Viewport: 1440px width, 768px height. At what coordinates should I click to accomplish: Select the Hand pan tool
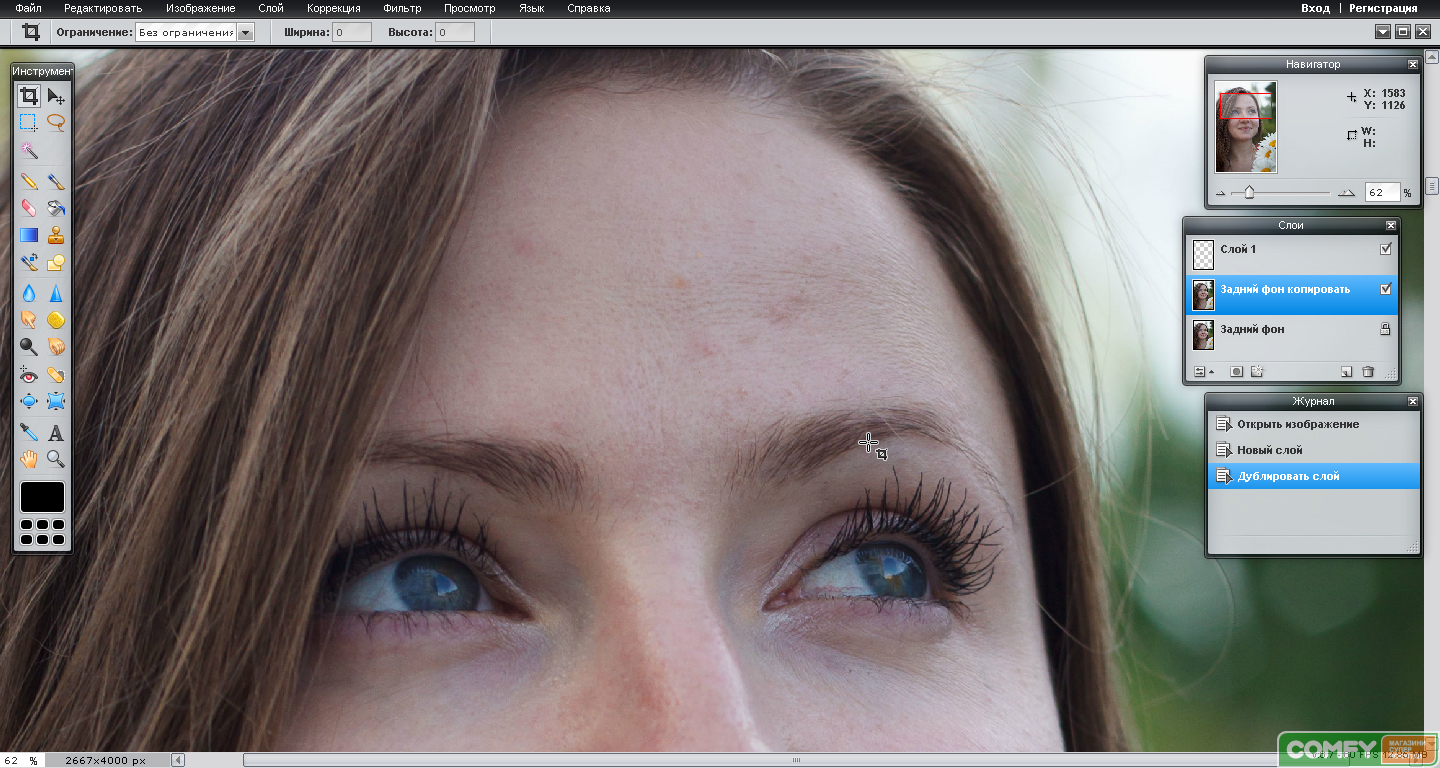tap(29, 459)
